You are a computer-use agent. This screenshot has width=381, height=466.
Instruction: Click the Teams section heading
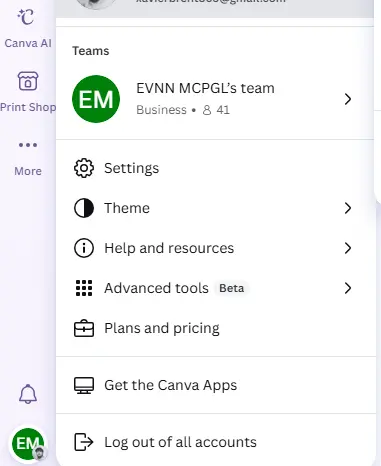[91, 51]
